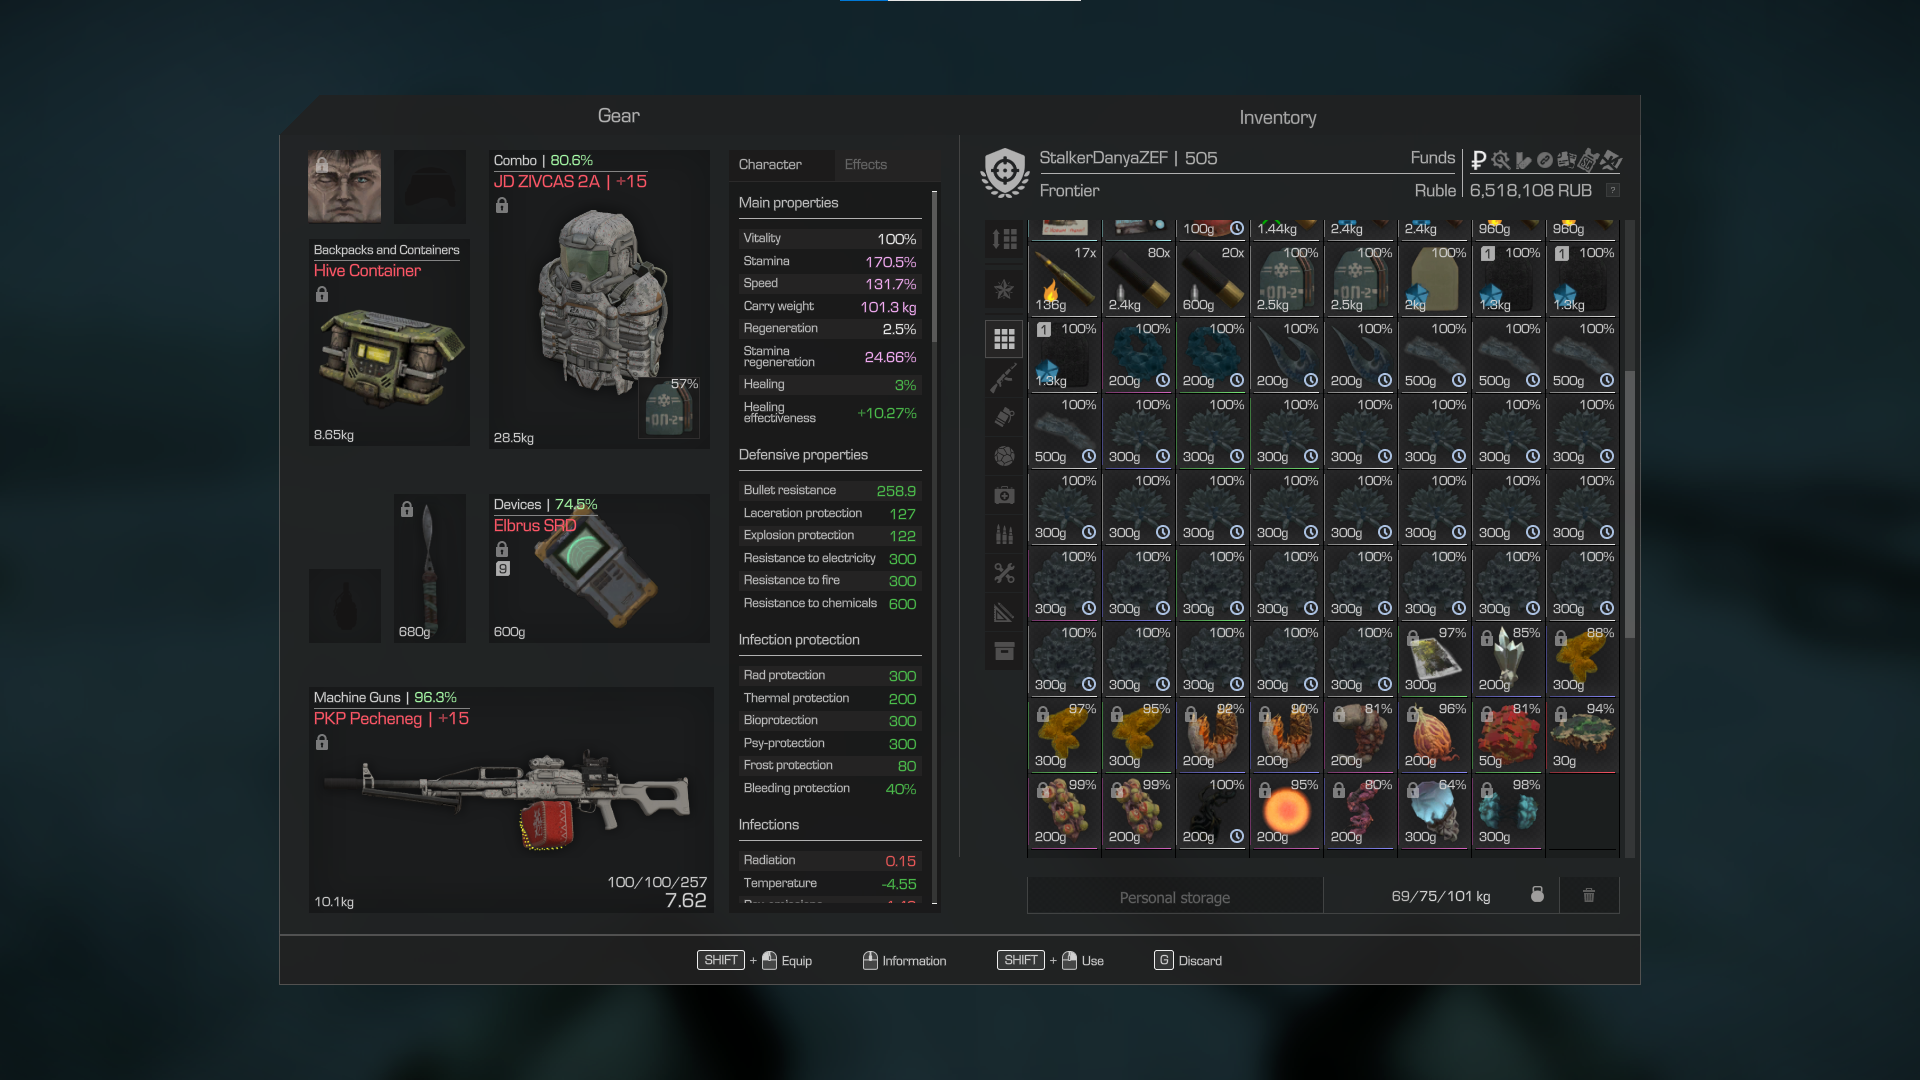Viewport: 1920px width, 1080px height.
Task: Select the 2kg tan armor plate
Action: tap(1434, 279)
